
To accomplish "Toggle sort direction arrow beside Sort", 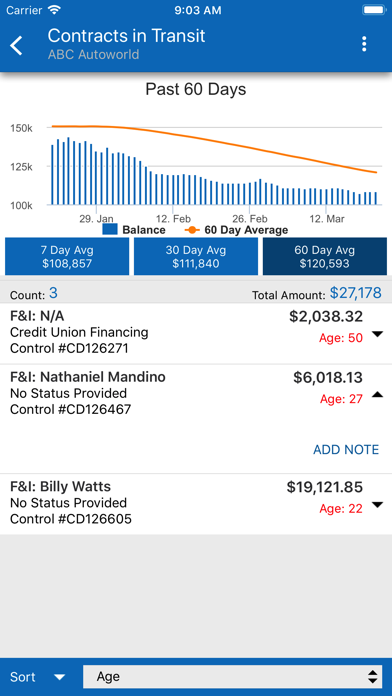I will click(59, 677).
